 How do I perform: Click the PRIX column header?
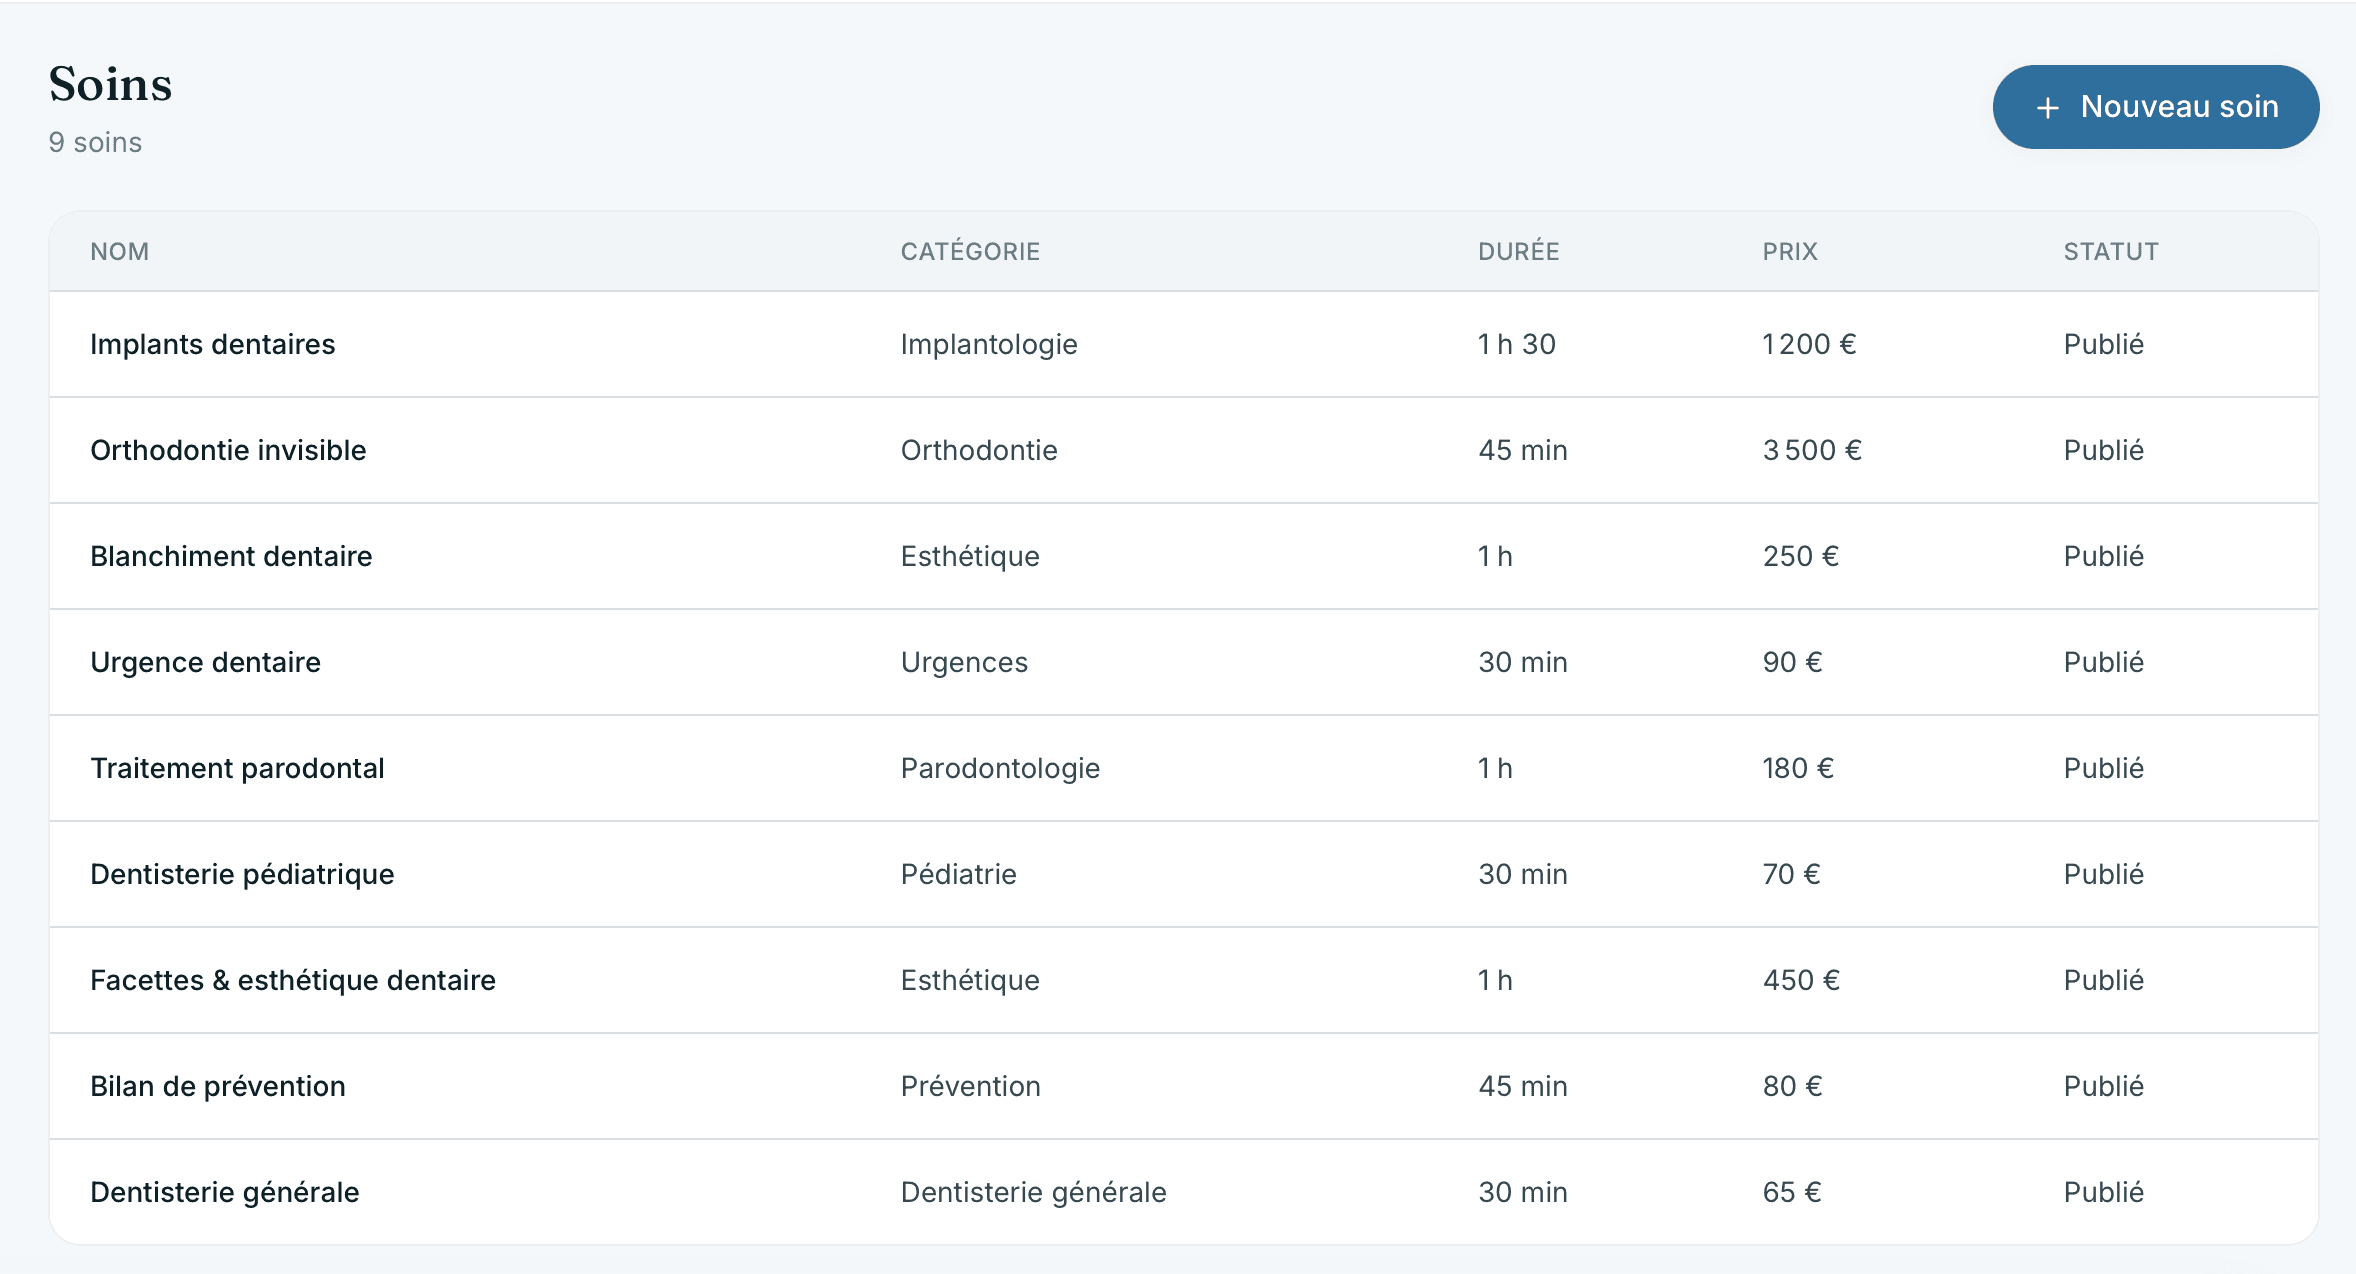tap(1790, 251)
